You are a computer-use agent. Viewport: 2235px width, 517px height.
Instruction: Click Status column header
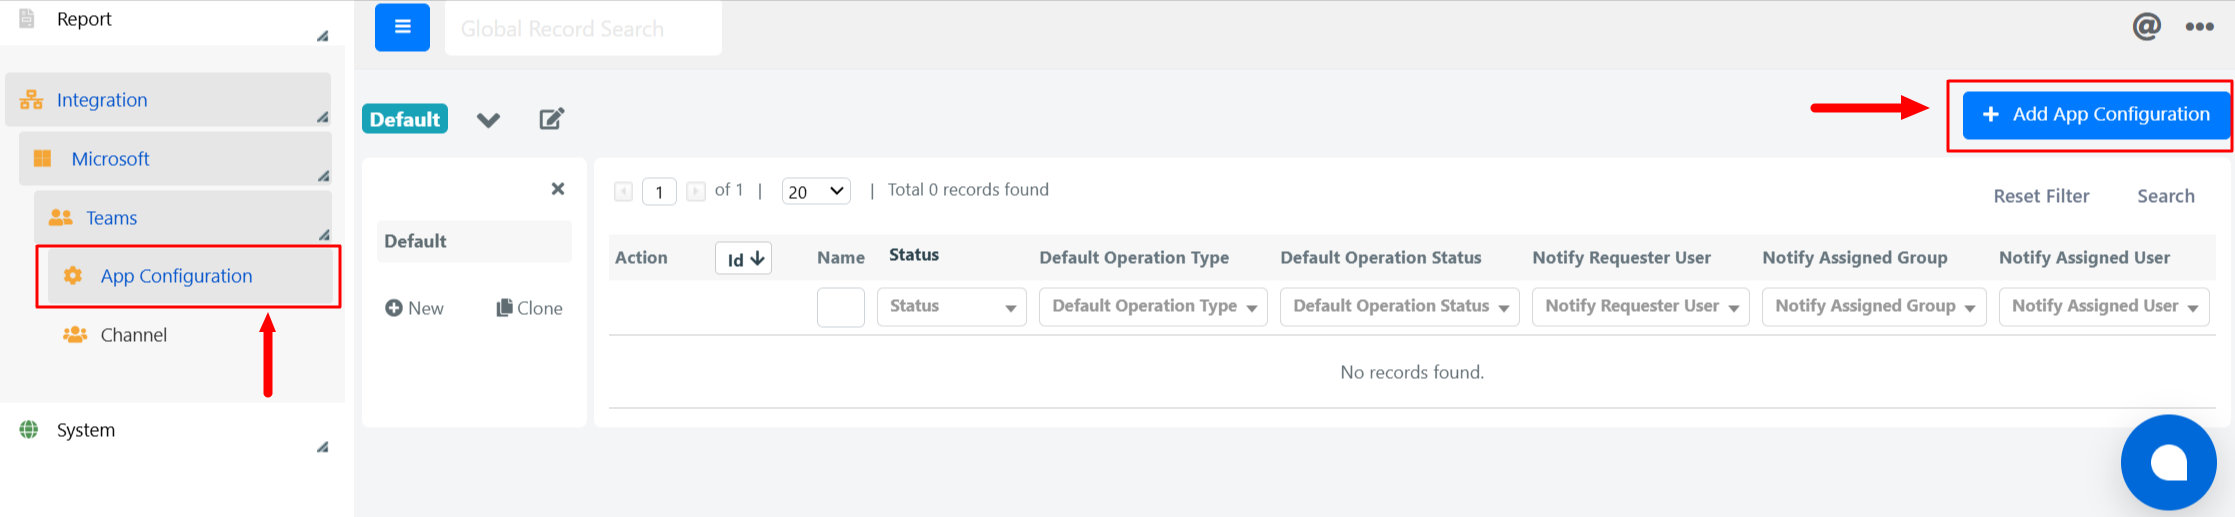click(x=914, y=255)
